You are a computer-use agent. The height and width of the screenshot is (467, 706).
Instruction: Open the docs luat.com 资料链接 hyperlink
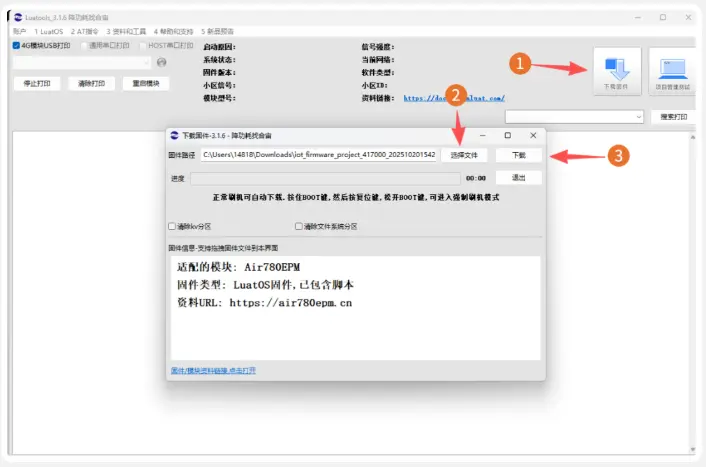tap(454, 98)
